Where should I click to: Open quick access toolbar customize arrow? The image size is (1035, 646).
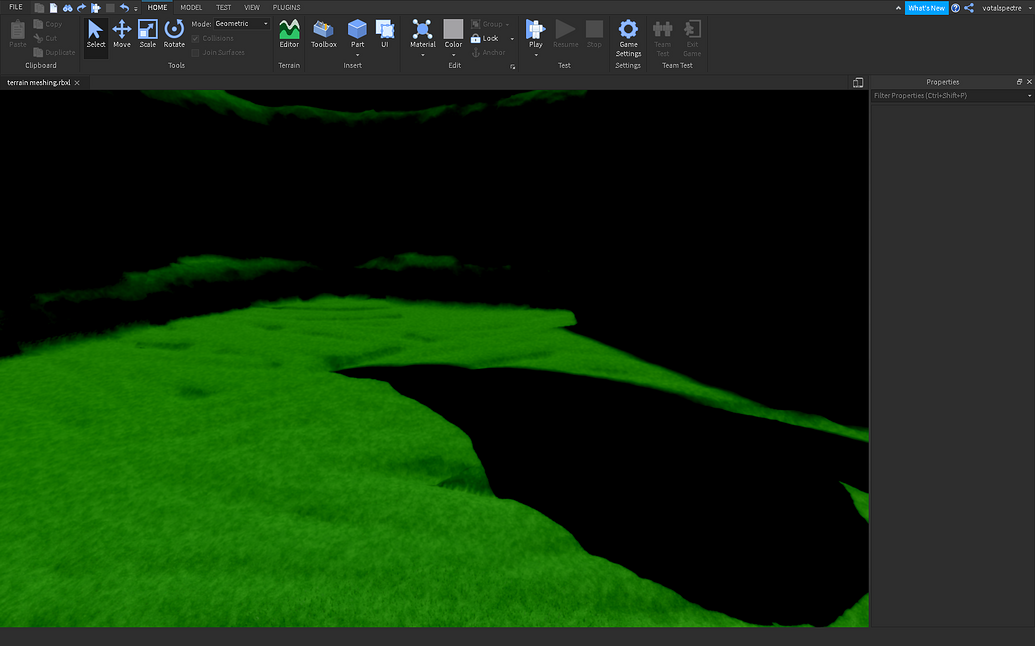[x=136, y=9]
